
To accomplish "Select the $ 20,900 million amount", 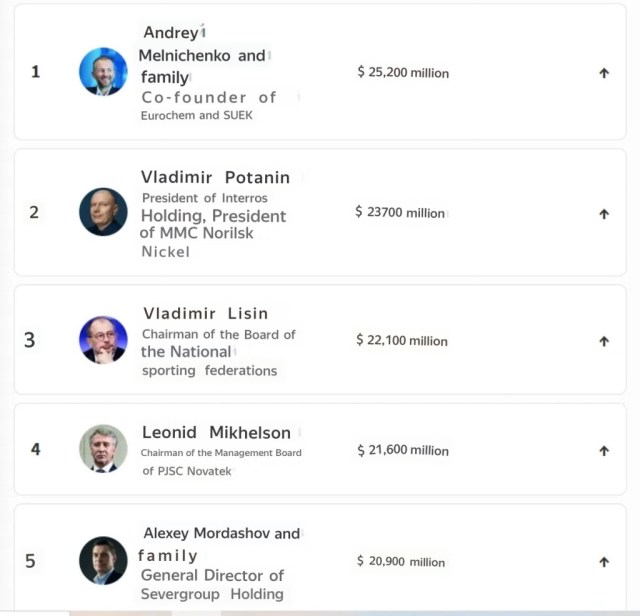I will tap(401, 562).
